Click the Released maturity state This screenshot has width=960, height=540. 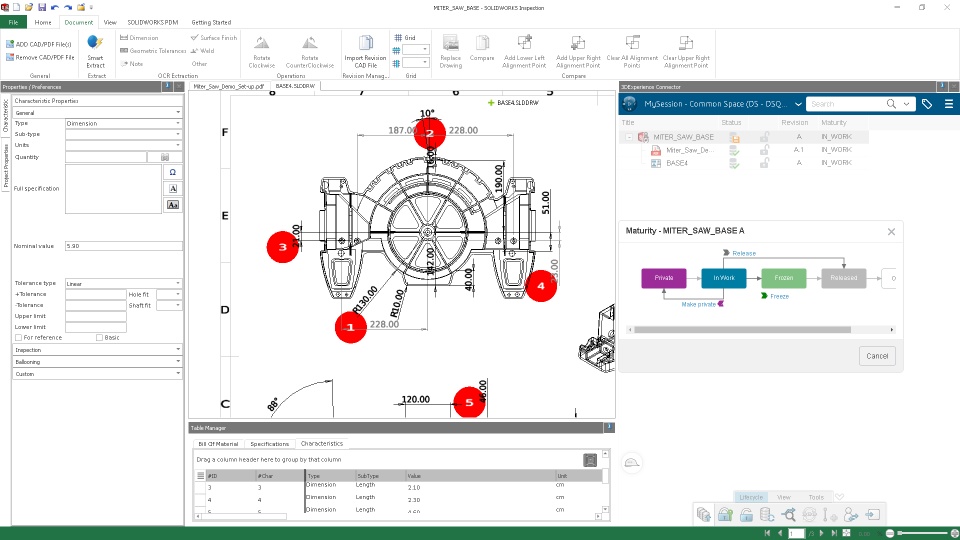[844, 278]
